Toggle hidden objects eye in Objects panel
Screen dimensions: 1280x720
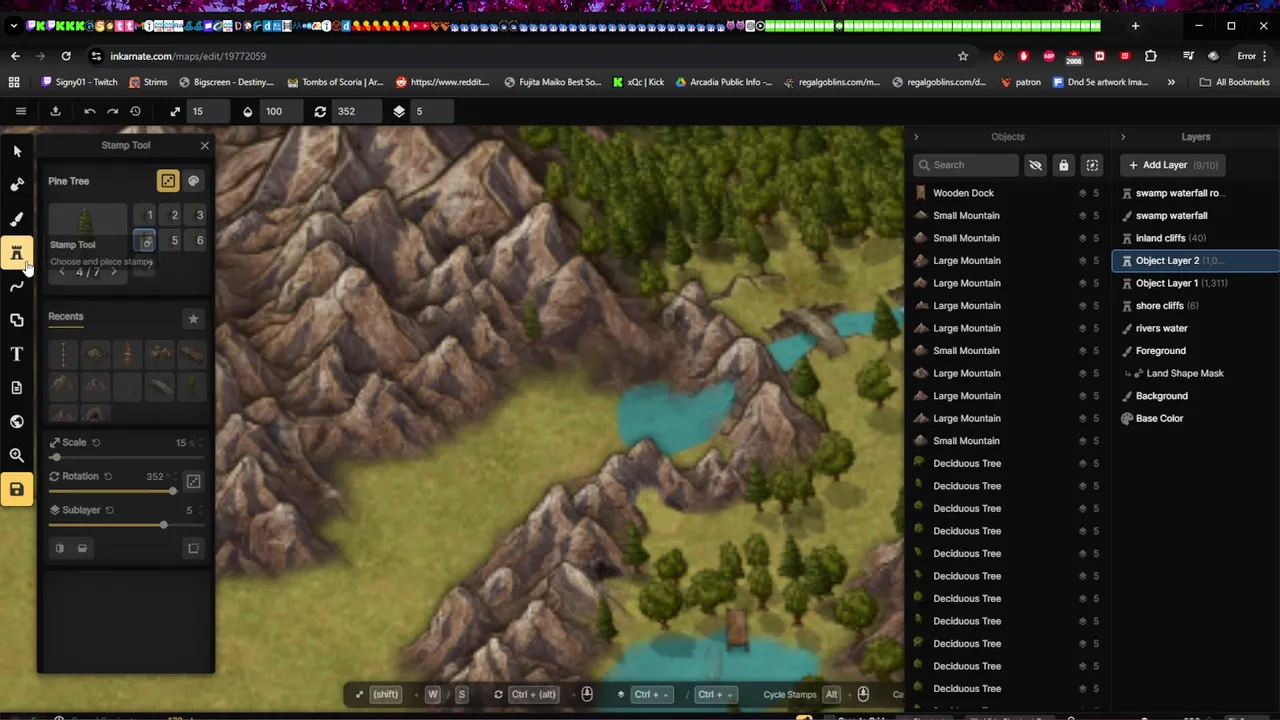(1035, 165)
